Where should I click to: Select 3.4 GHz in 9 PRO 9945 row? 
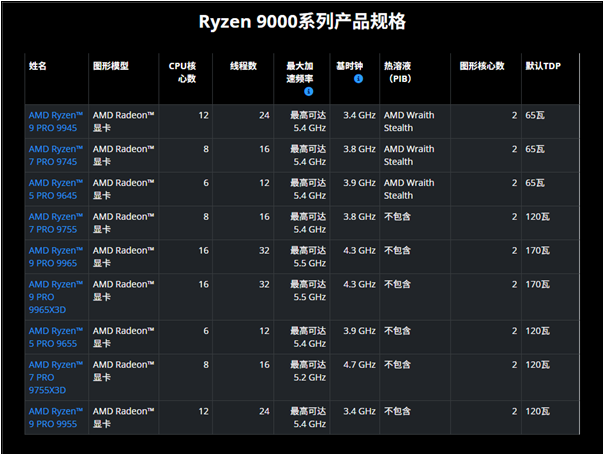359,115
